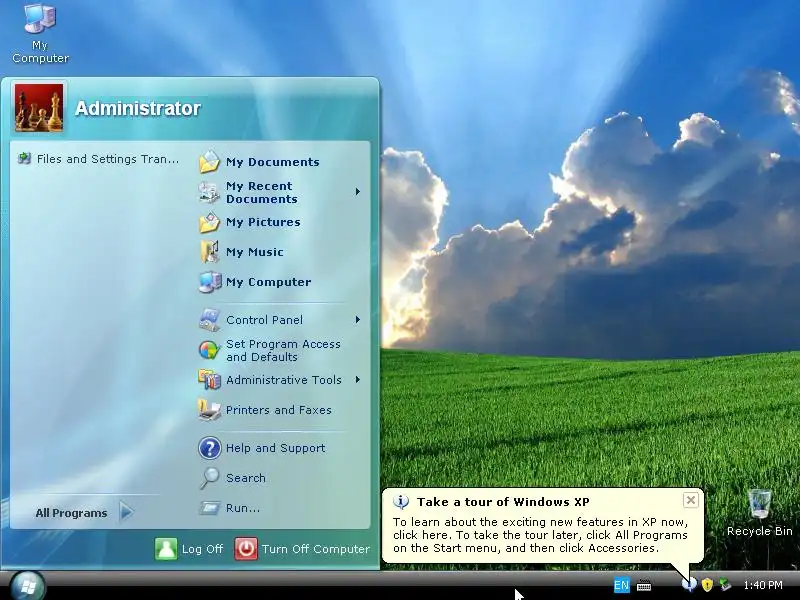
Task: Click Set Program Access and Defaults icon
Action: (x=209, y=350)
